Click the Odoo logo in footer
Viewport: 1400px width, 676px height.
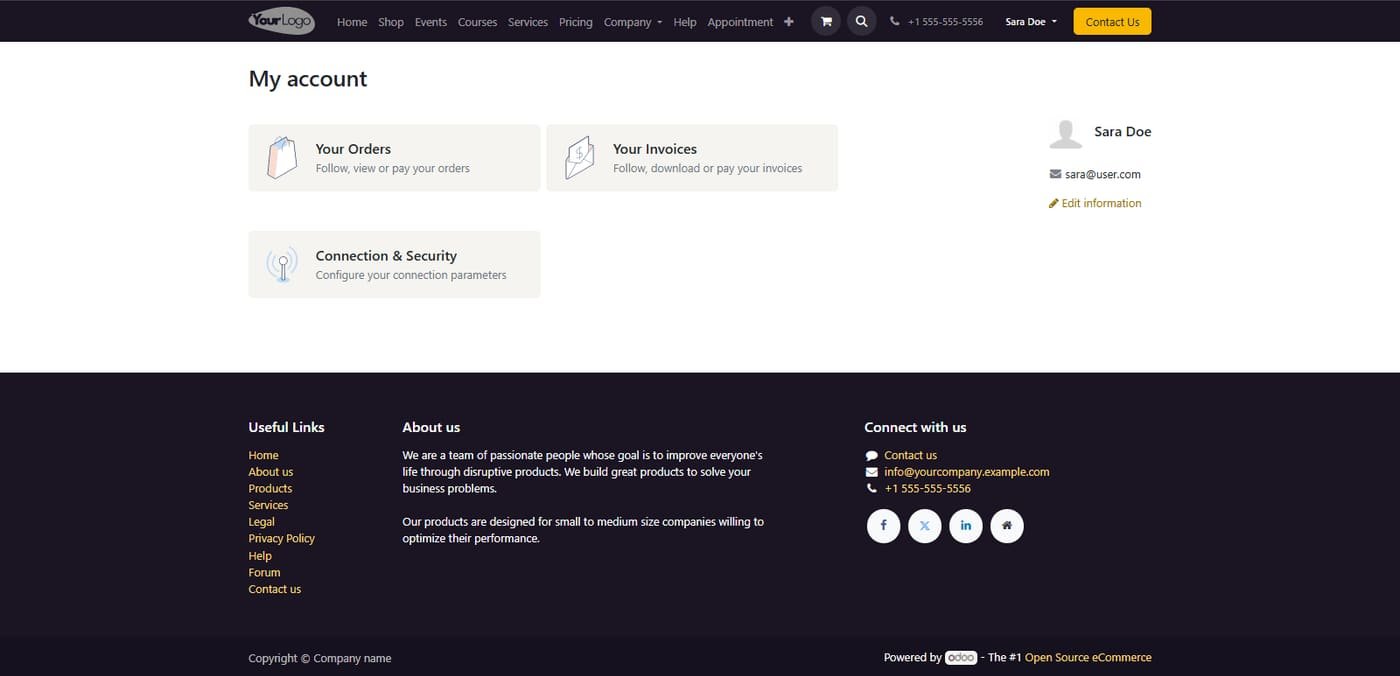pyautogui.click(x=961, y=658)
